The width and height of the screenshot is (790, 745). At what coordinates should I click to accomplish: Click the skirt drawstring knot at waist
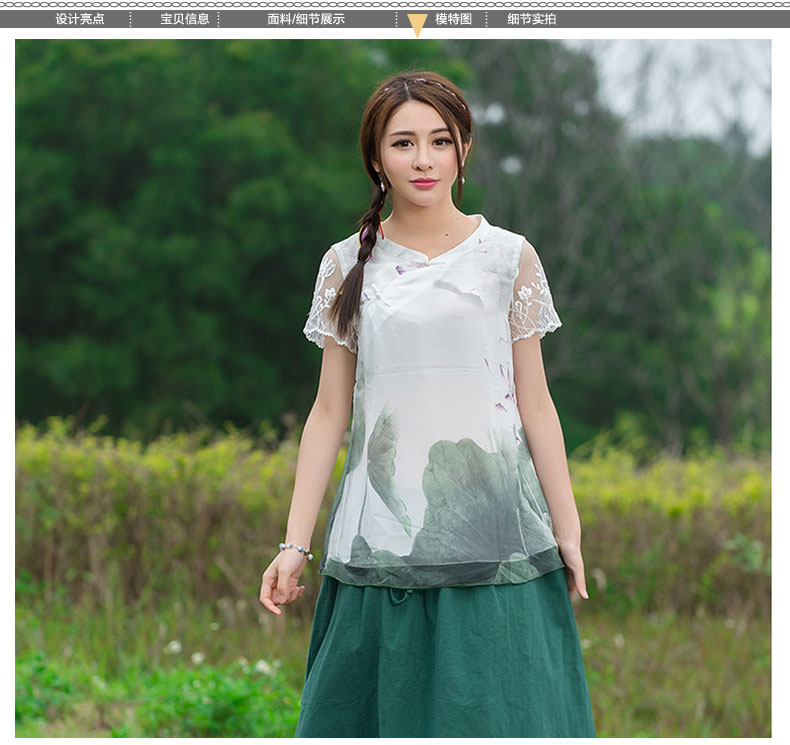(399, 596)
